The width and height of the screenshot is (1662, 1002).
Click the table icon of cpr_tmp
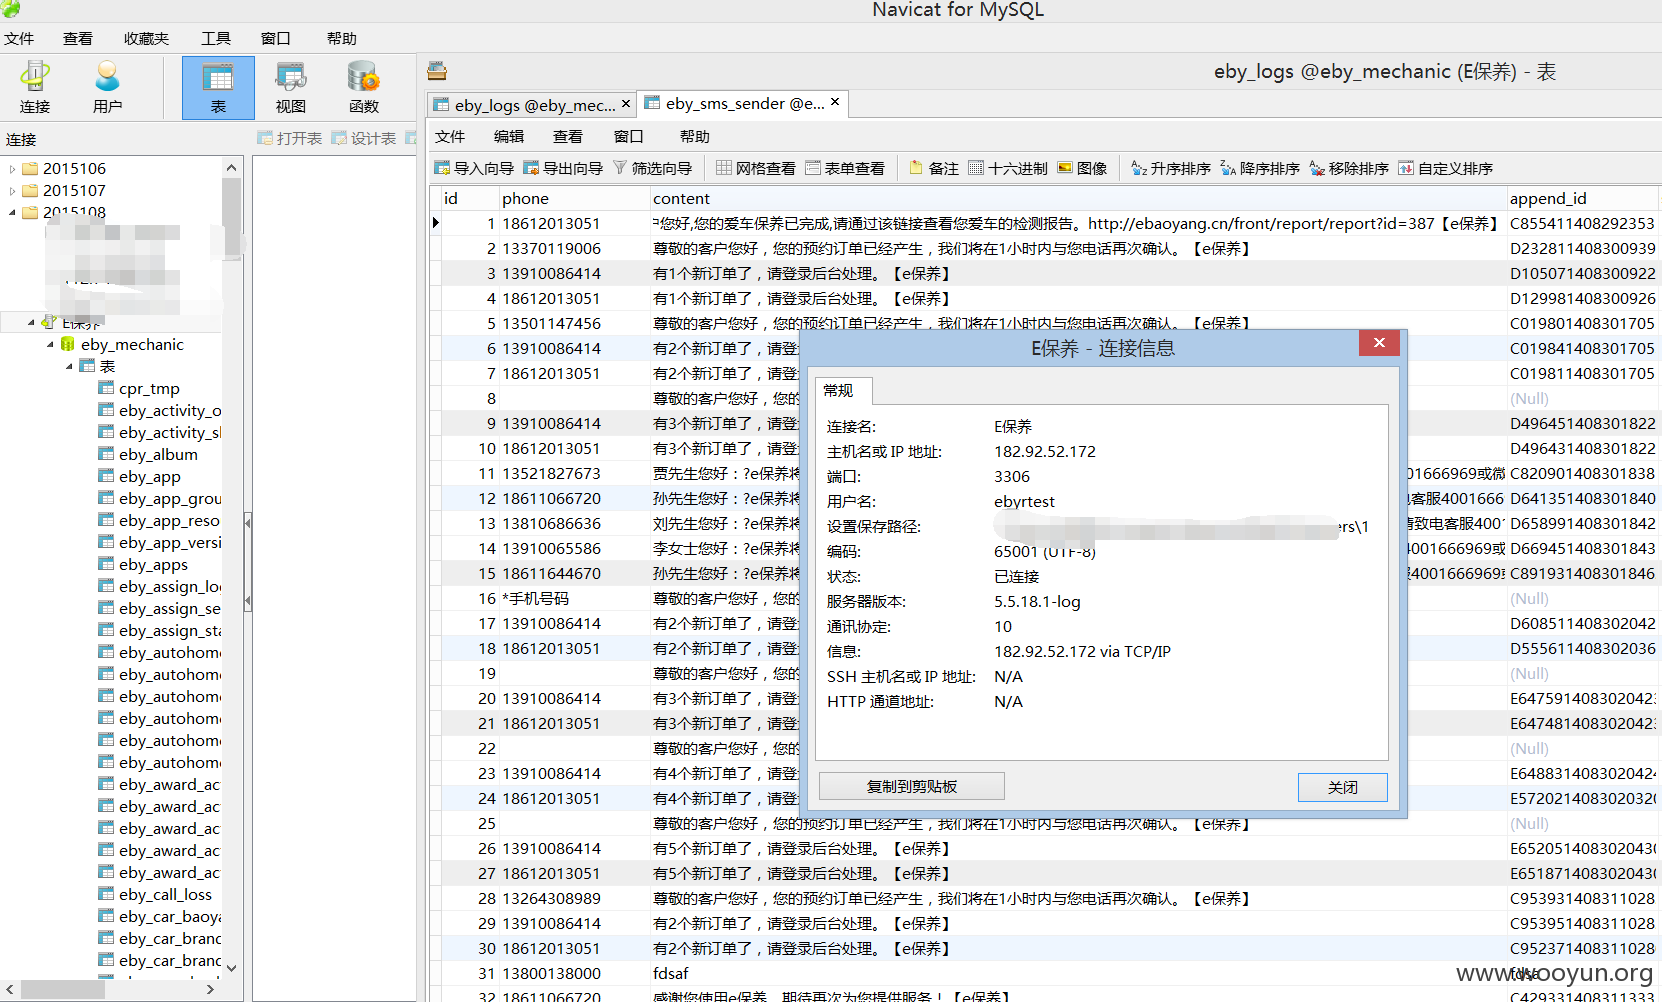[106, 388]
